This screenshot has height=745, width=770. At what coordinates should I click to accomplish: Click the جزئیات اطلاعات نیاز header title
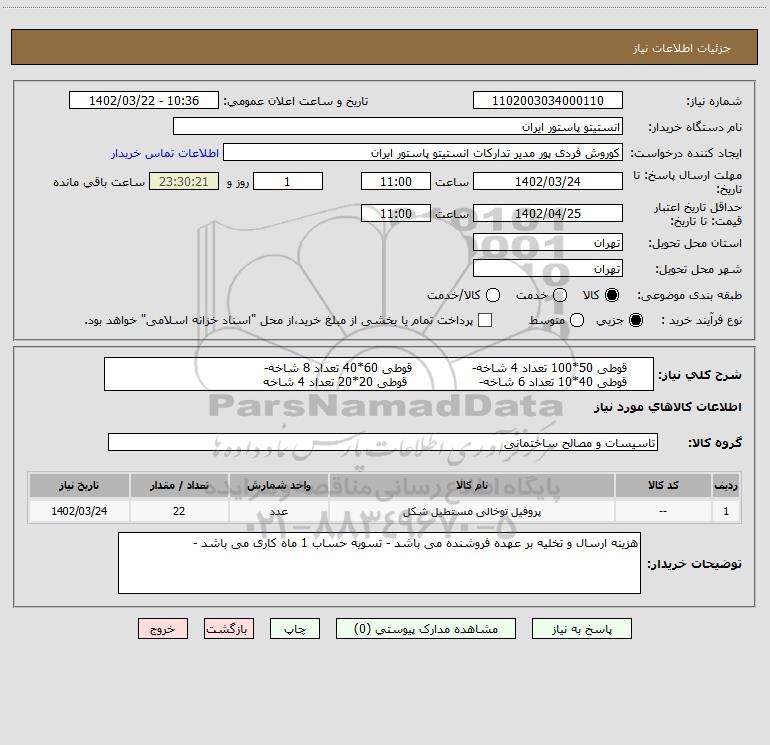coord(682,48)
